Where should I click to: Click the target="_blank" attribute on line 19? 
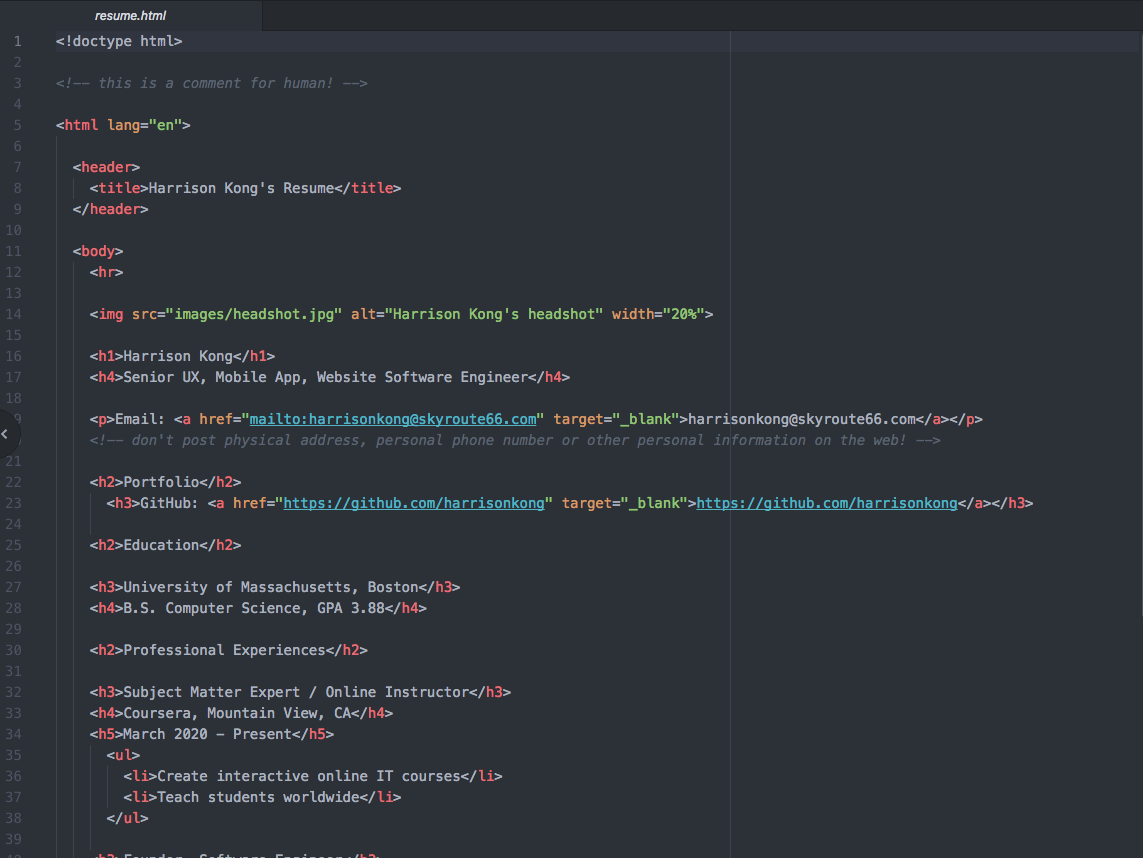click(x=616, y=419)
